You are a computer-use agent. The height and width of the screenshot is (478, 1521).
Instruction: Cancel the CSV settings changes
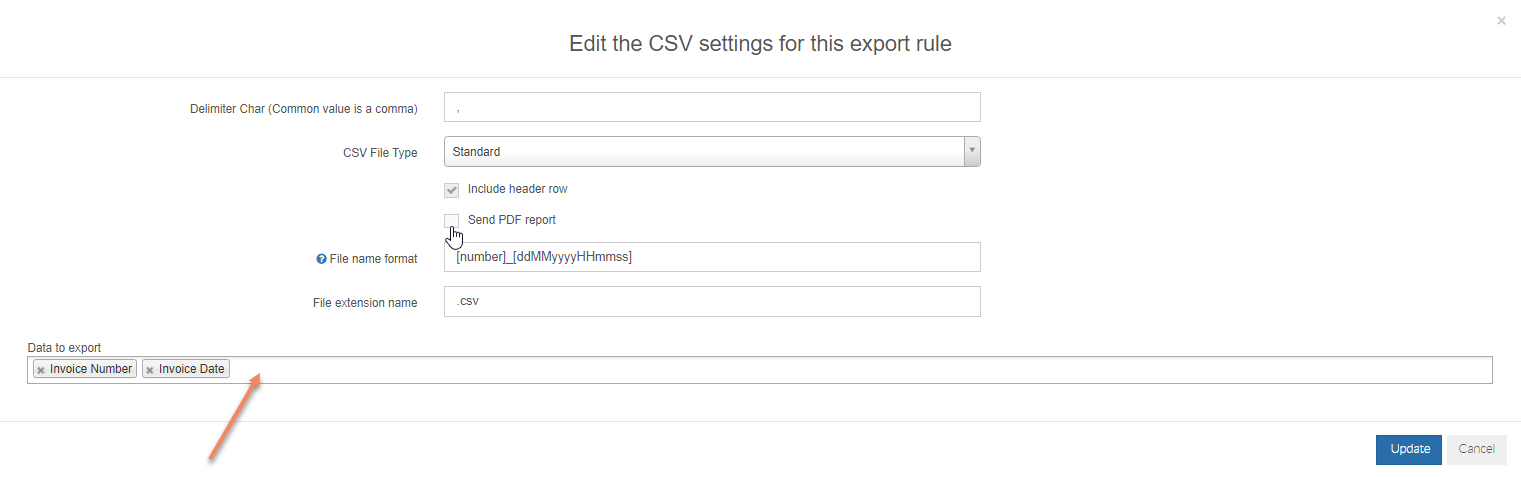[x=1477, y=450]
